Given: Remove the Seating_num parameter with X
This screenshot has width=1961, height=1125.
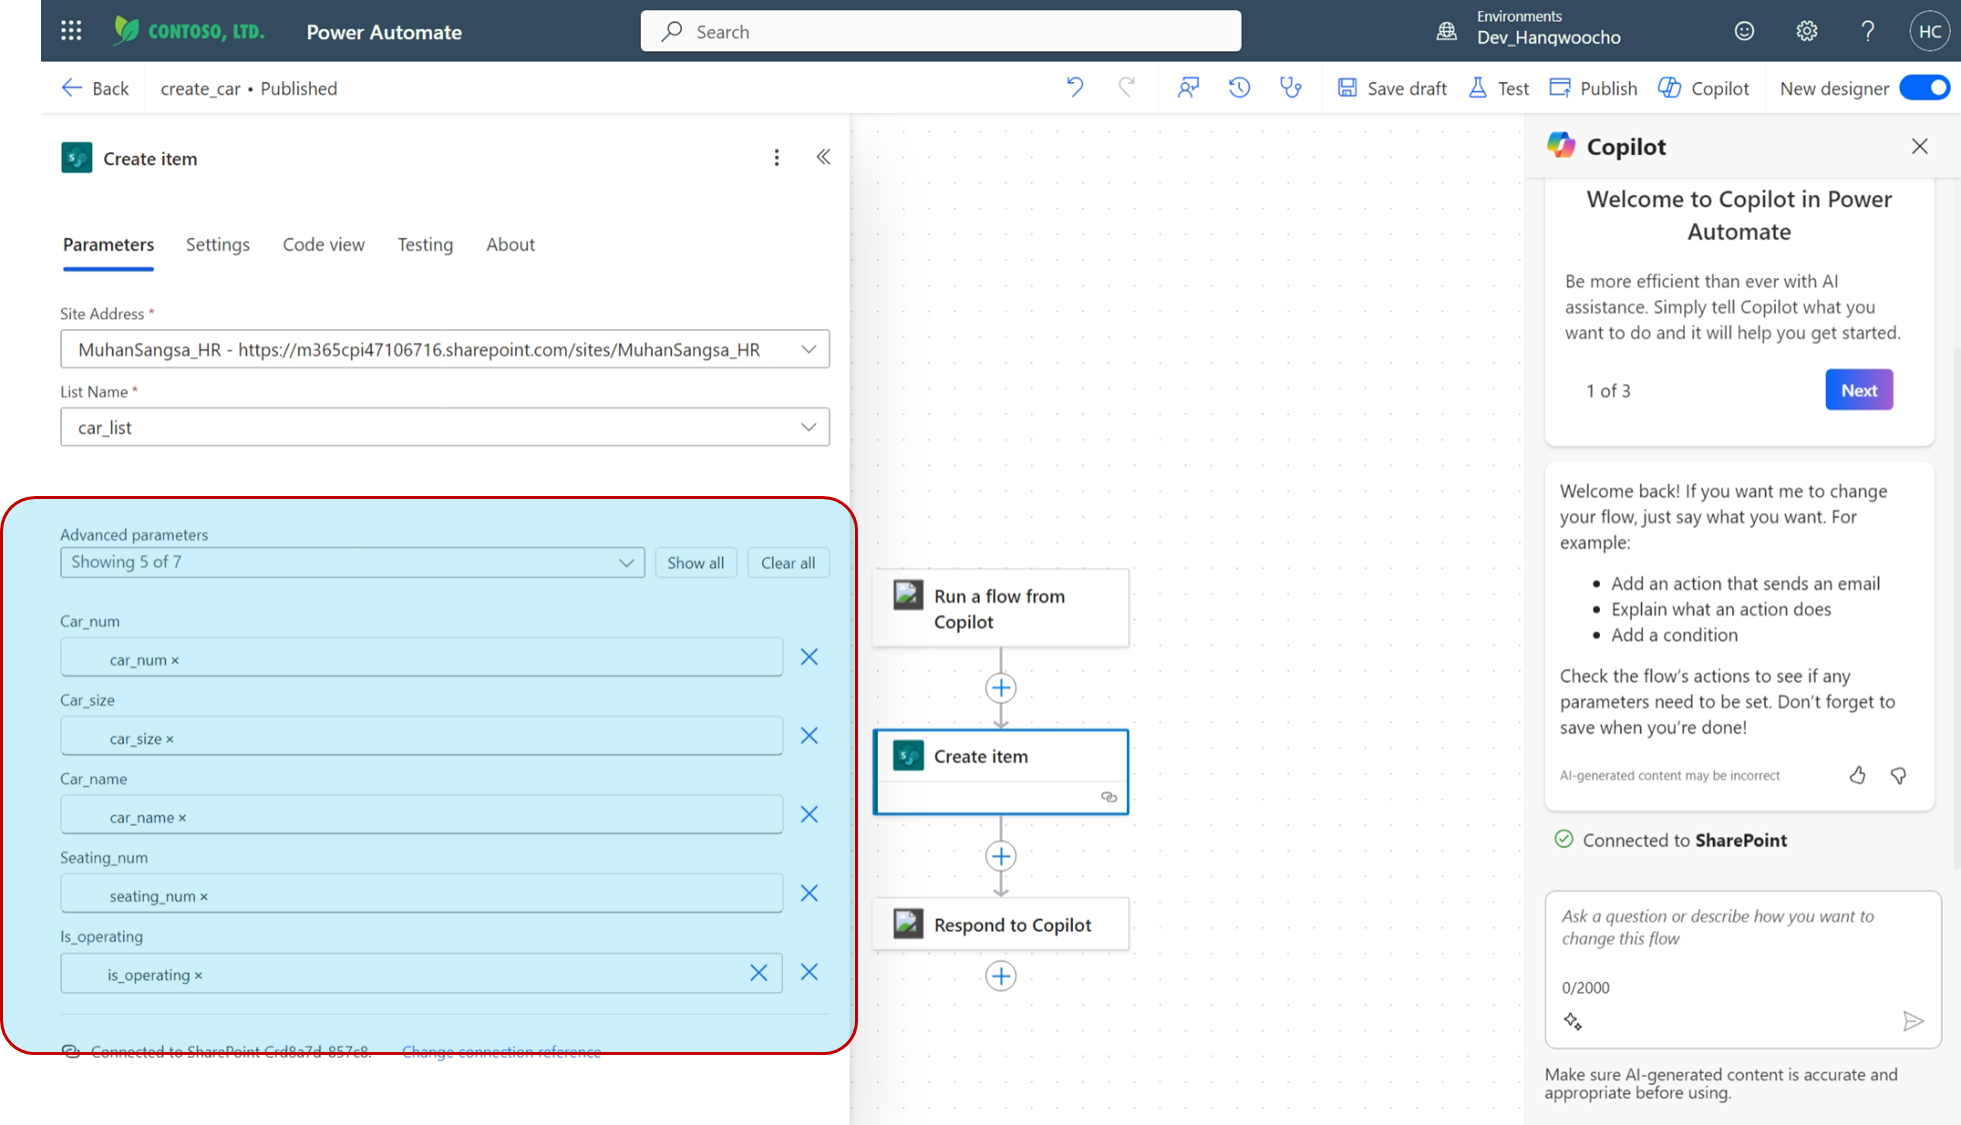Looking at the screenshot, I should click(x=809, y=893).
